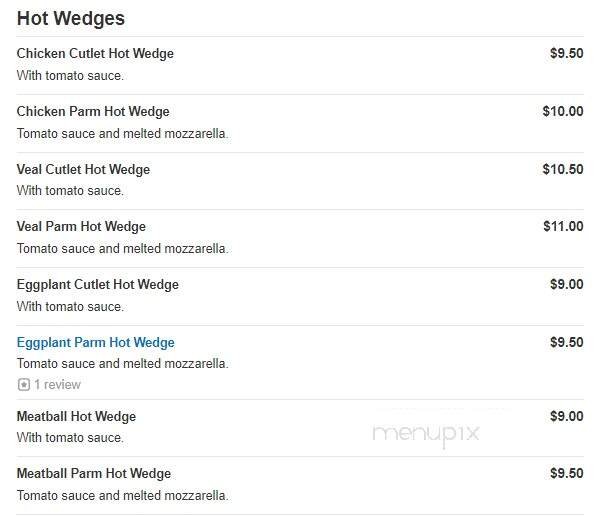Click the $11.00 Veal Parm price
Screen dimensions: 605x516
pyautogui.click(x=563, y=227)
